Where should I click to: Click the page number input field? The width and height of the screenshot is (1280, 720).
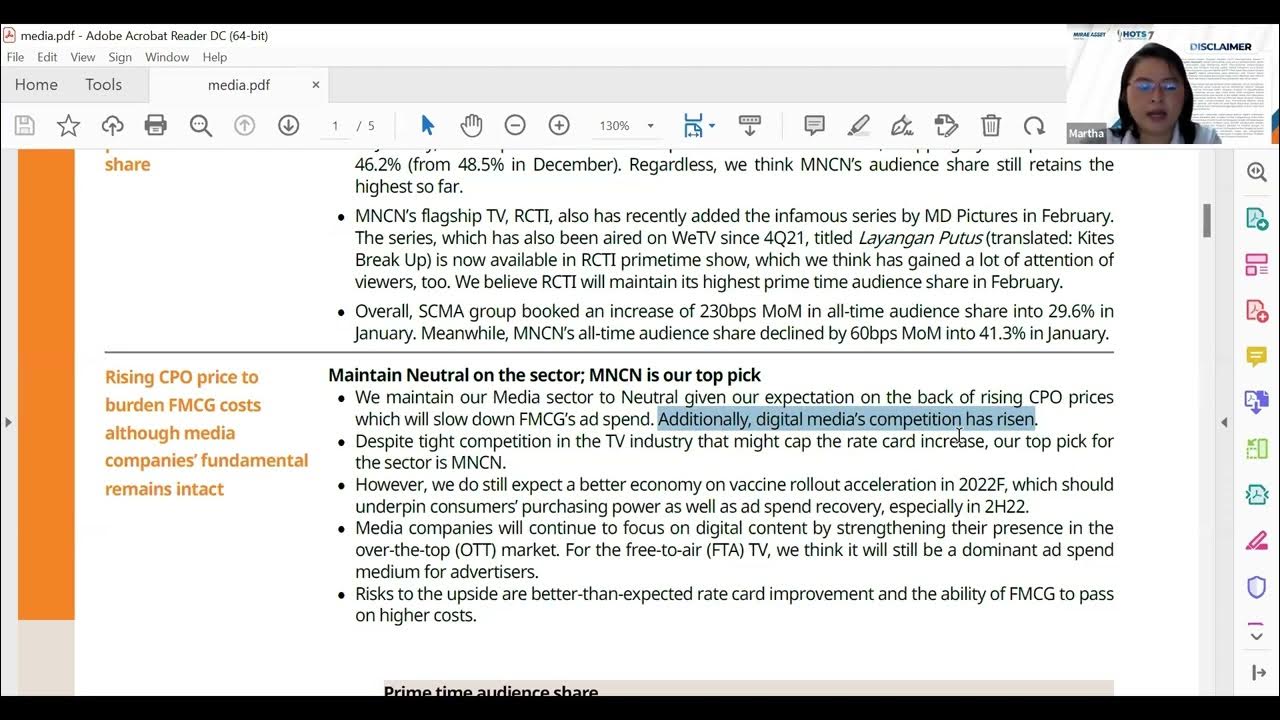click(x=335, y=126)
